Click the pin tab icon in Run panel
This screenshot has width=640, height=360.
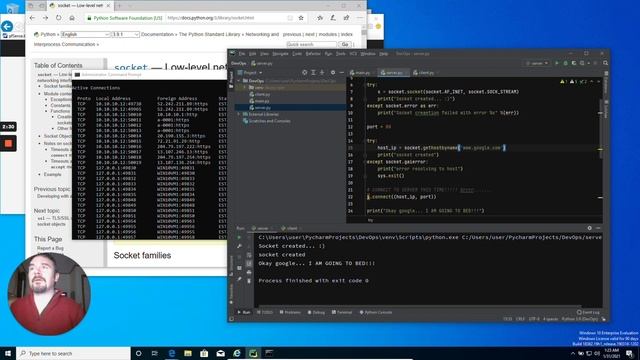[239, 280]
